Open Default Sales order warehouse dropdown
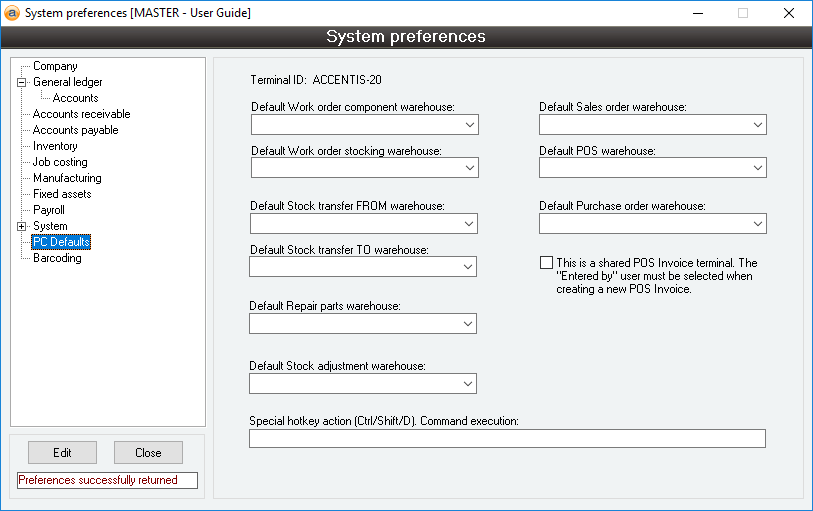The height and width of the screenshot is (511, 813). 757,125
